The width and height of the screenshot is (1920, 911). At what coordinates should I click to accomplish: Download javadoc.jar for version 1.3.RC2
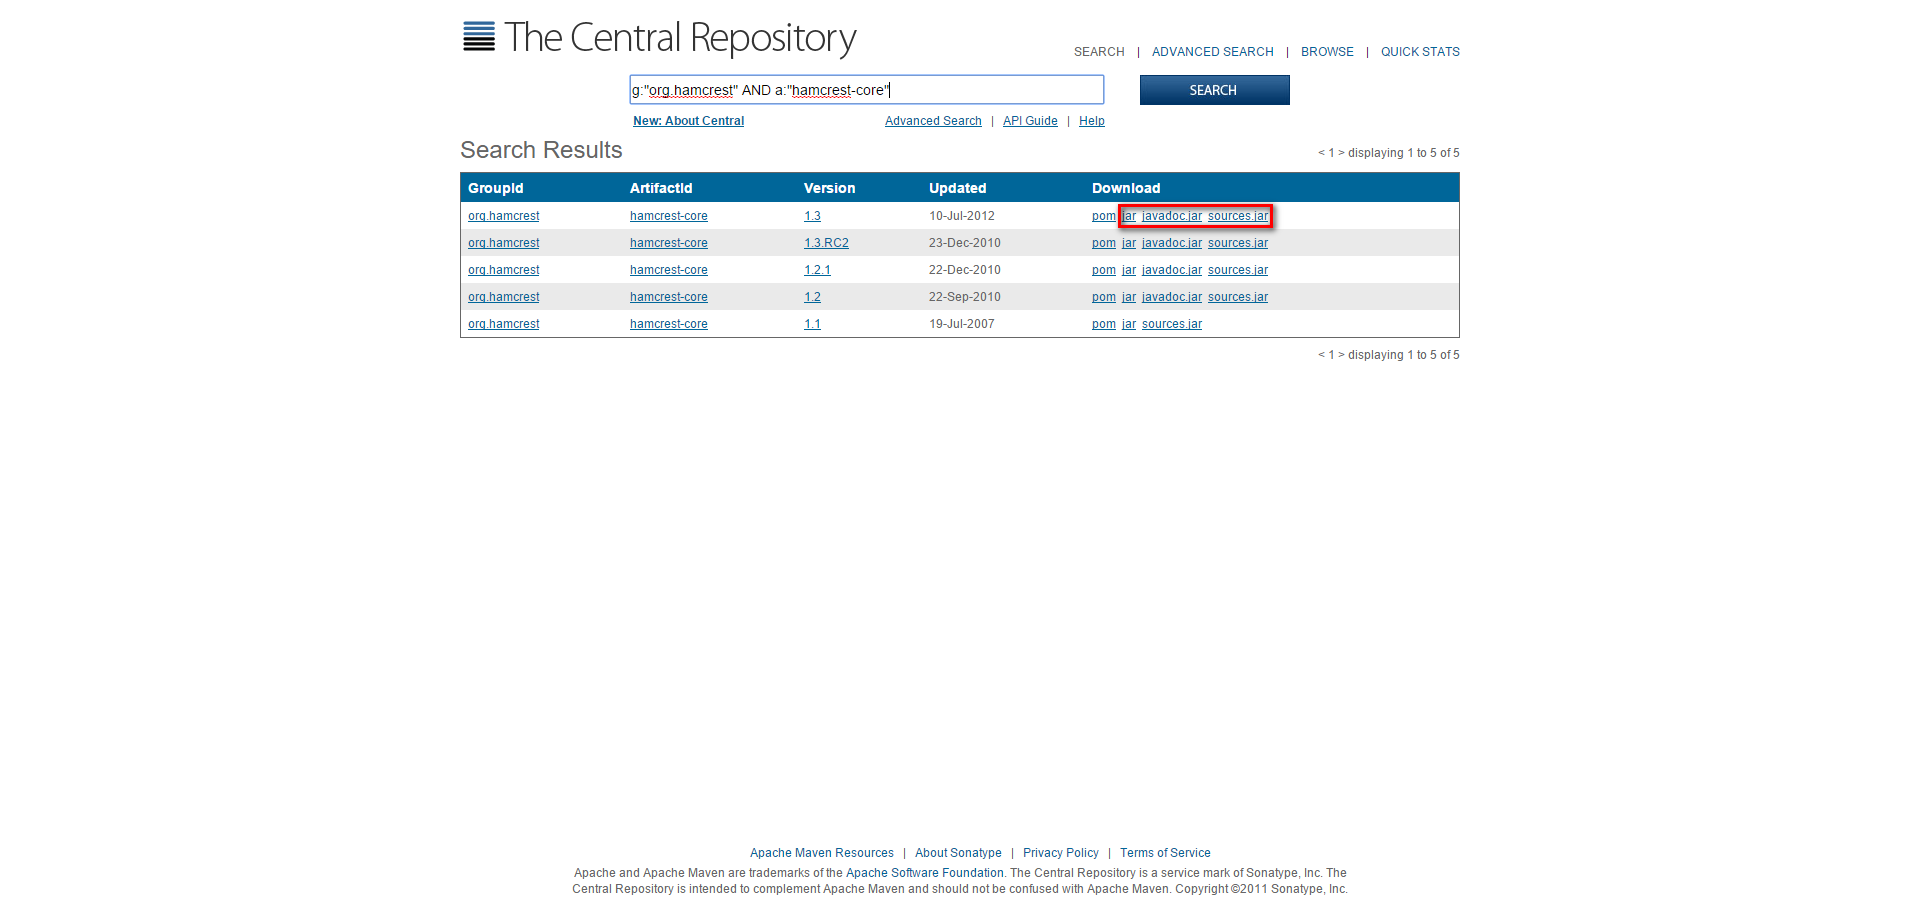[x=1172, y=243]
